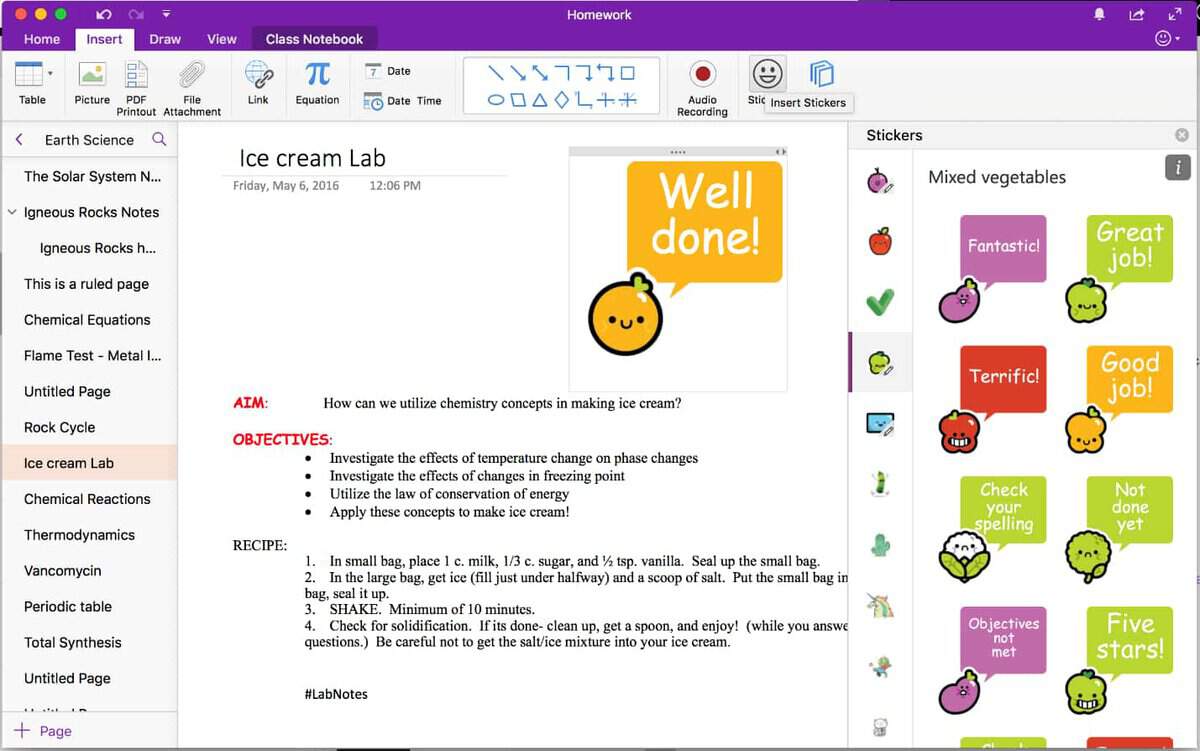This screenshot has height=751, width=1200.
Task: Click the PDF Printout icon
Action: click(x=136, y=75)
